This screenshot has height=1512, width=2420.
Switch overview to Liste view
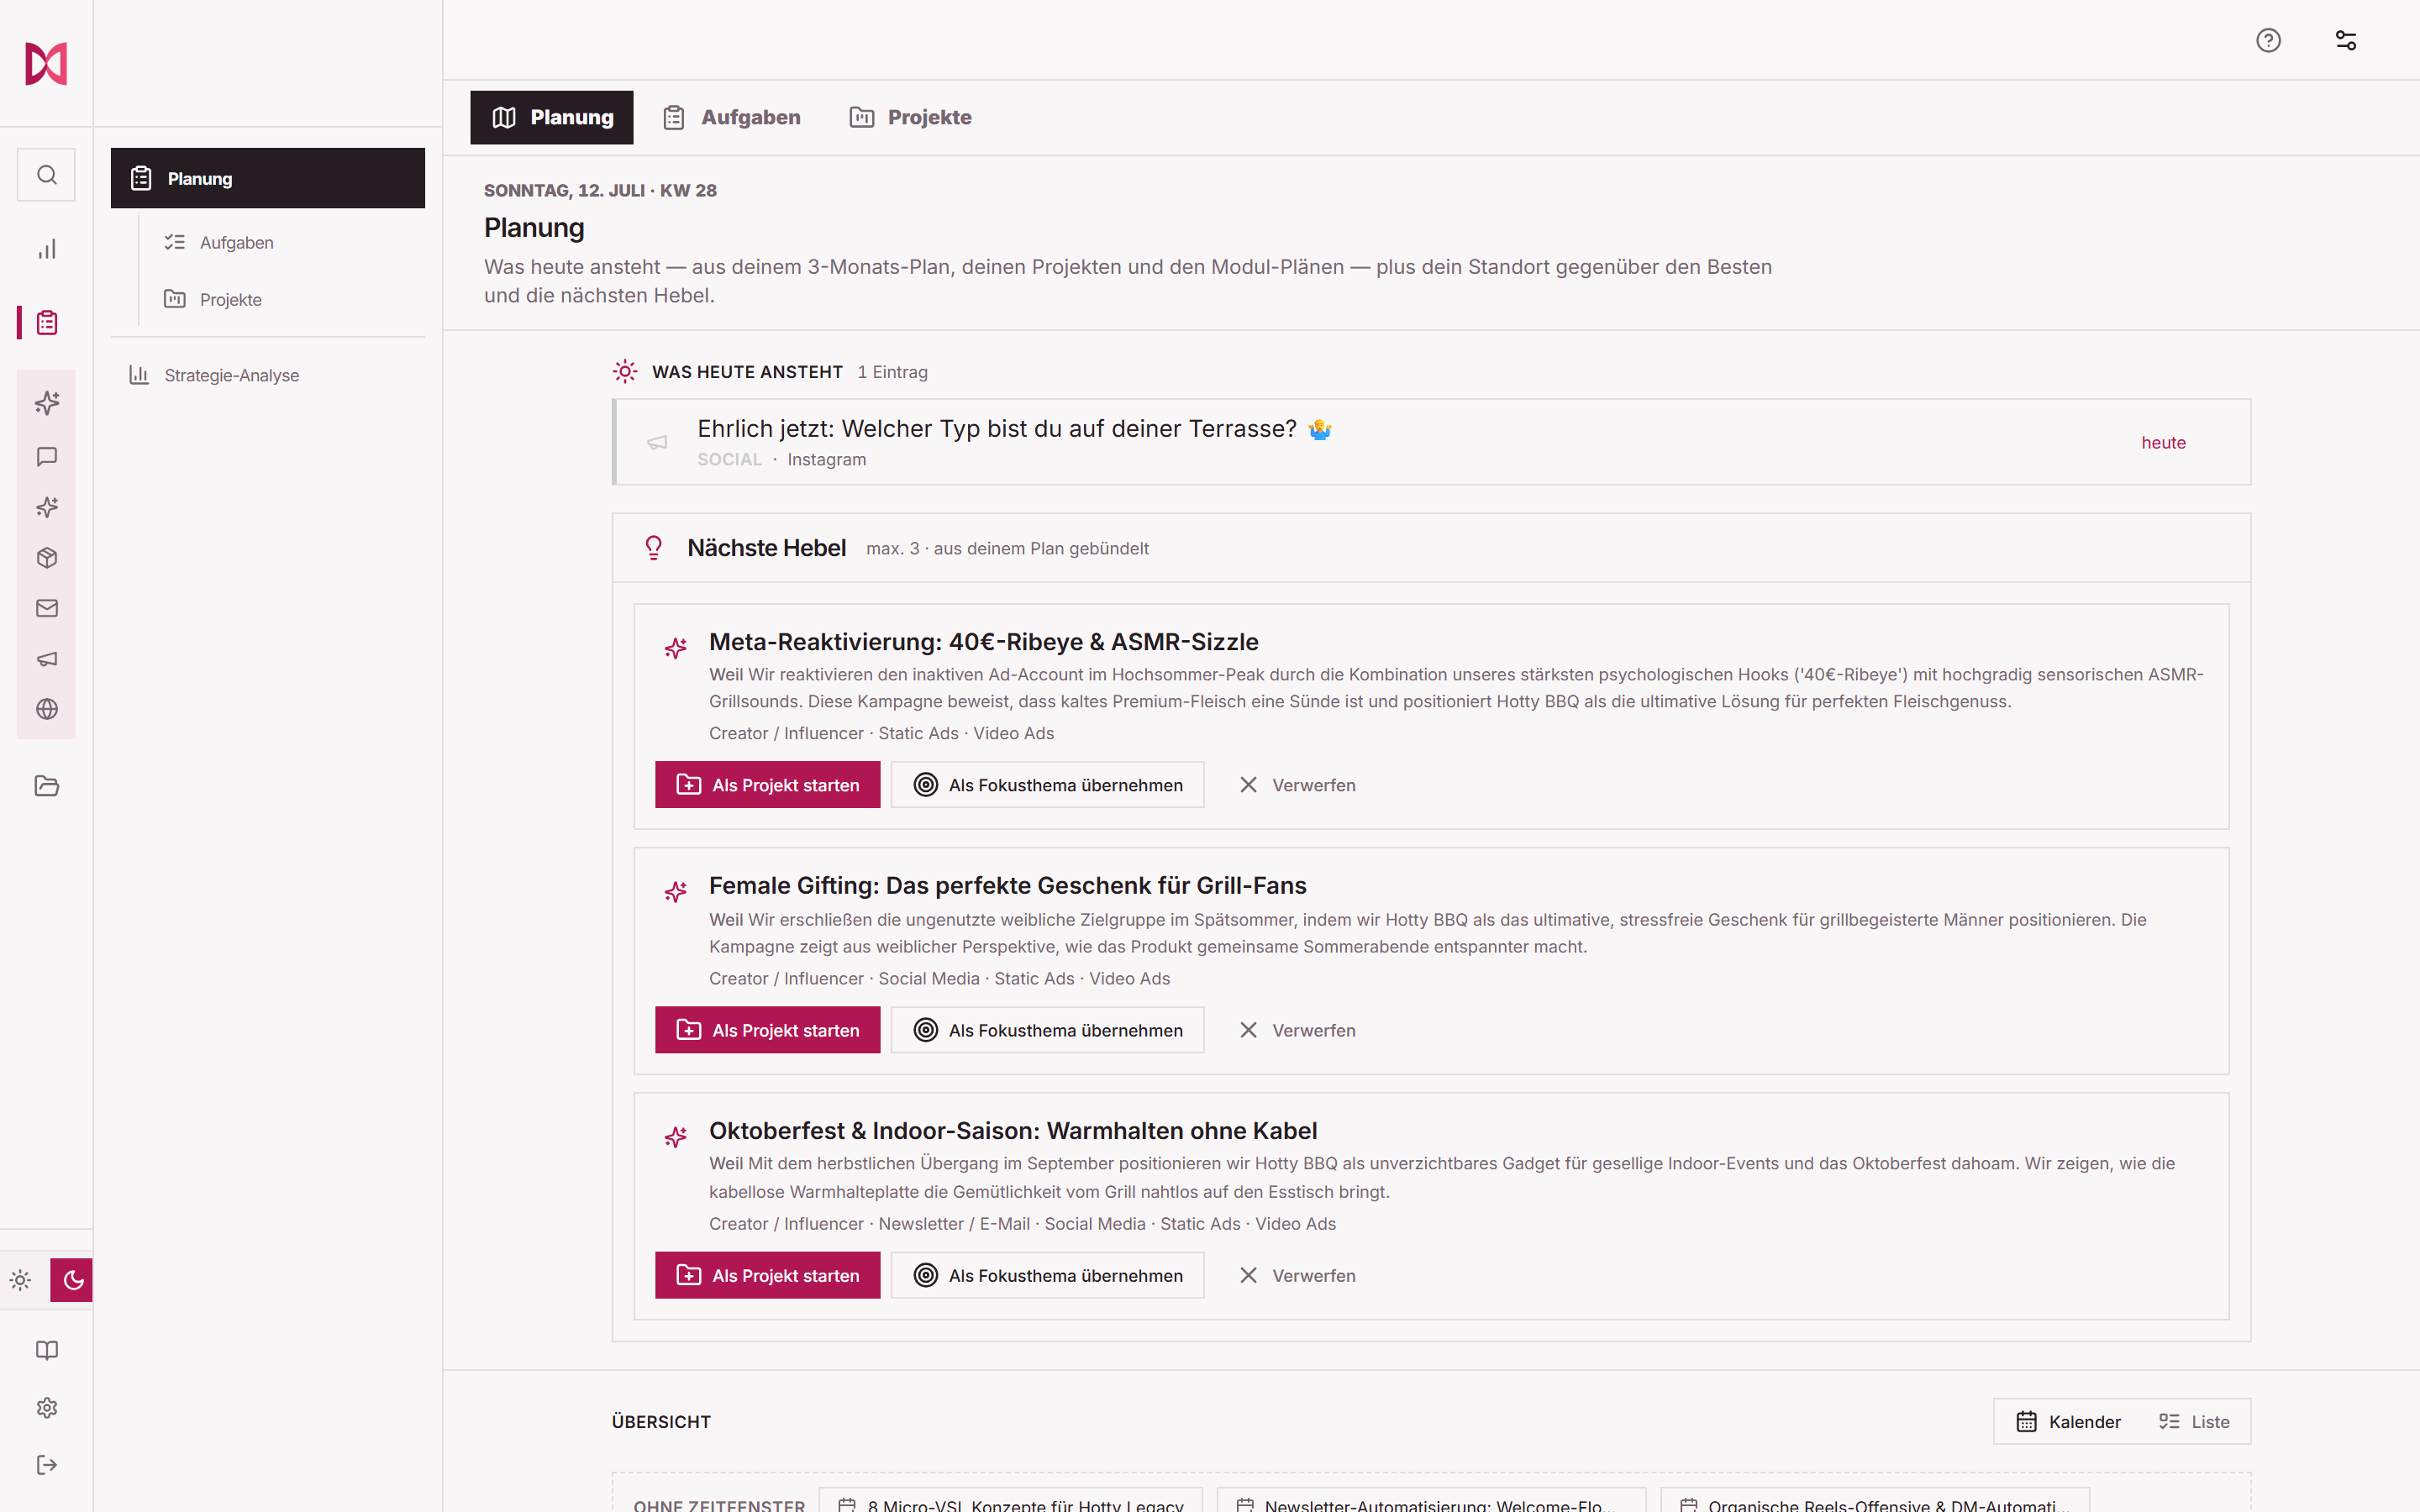point(2194,1422)
